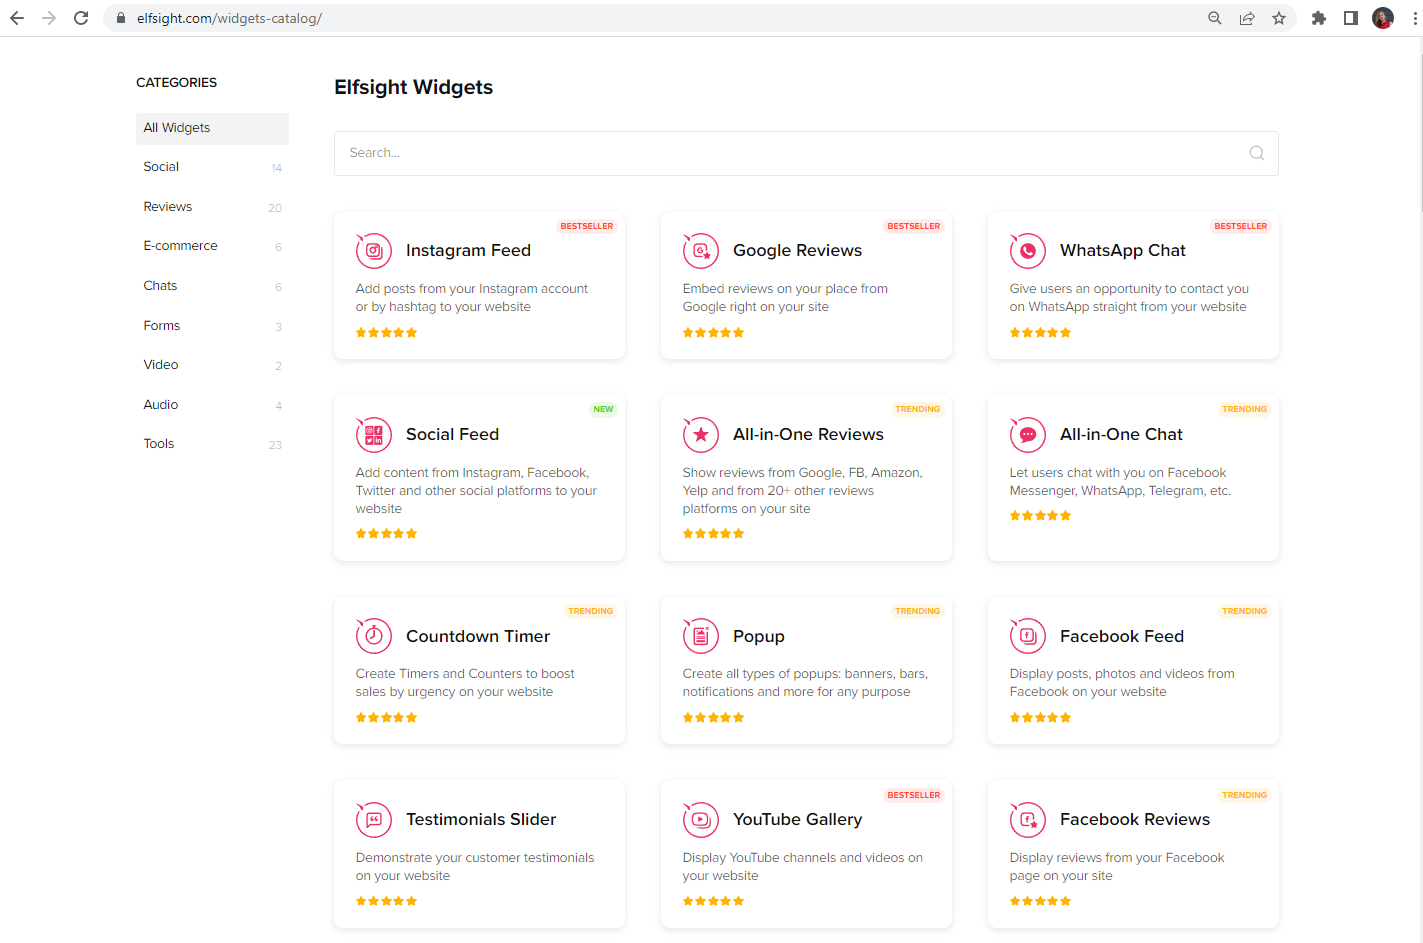The width and height of the screenshot is (1423, 943).
Task: Click the BESTSELLER badge on YouTube Gallery
Action: (x=914, y=796)
